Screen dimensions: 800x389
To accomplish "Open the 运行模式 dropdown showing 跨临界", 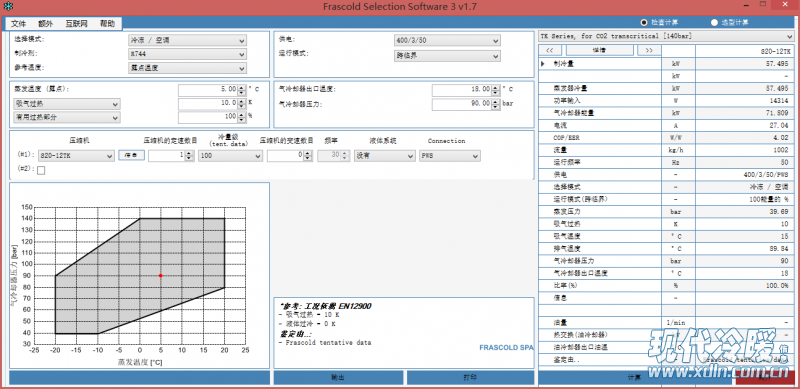I will click(x=447, y=56).
